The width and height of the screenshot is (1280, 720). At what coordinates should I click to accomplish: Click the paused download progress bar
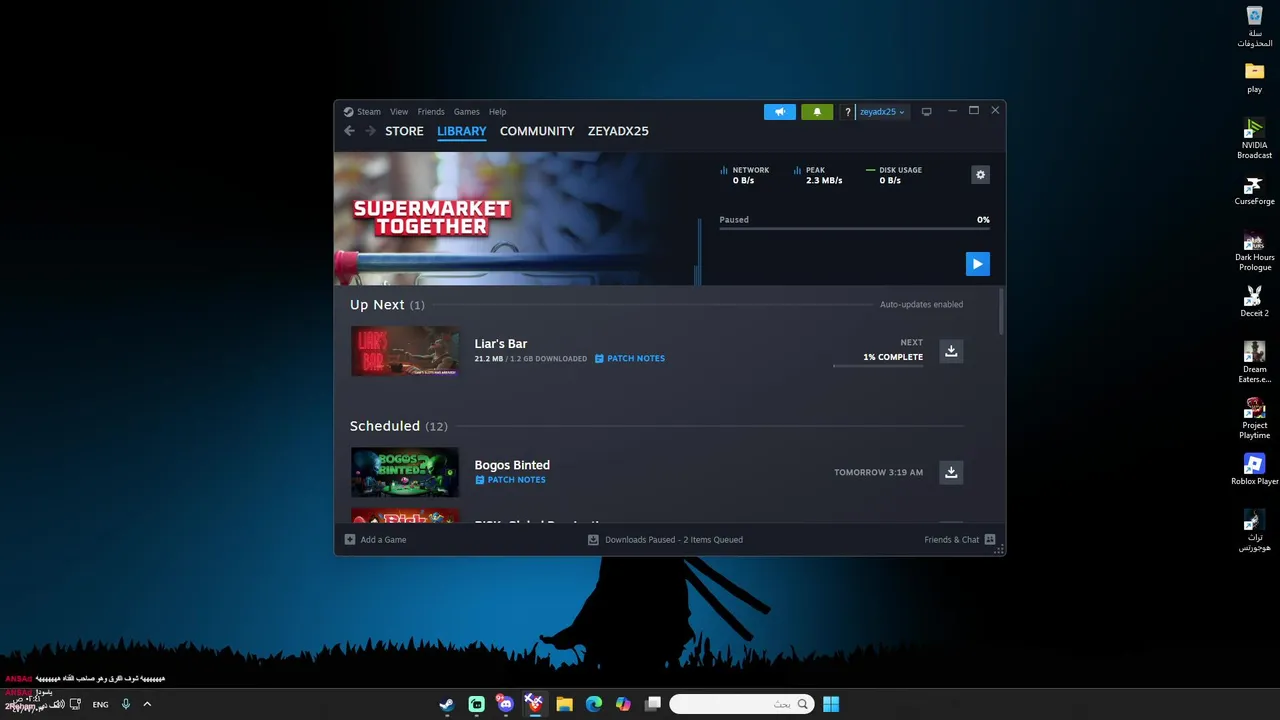click(x=854, y=229)
